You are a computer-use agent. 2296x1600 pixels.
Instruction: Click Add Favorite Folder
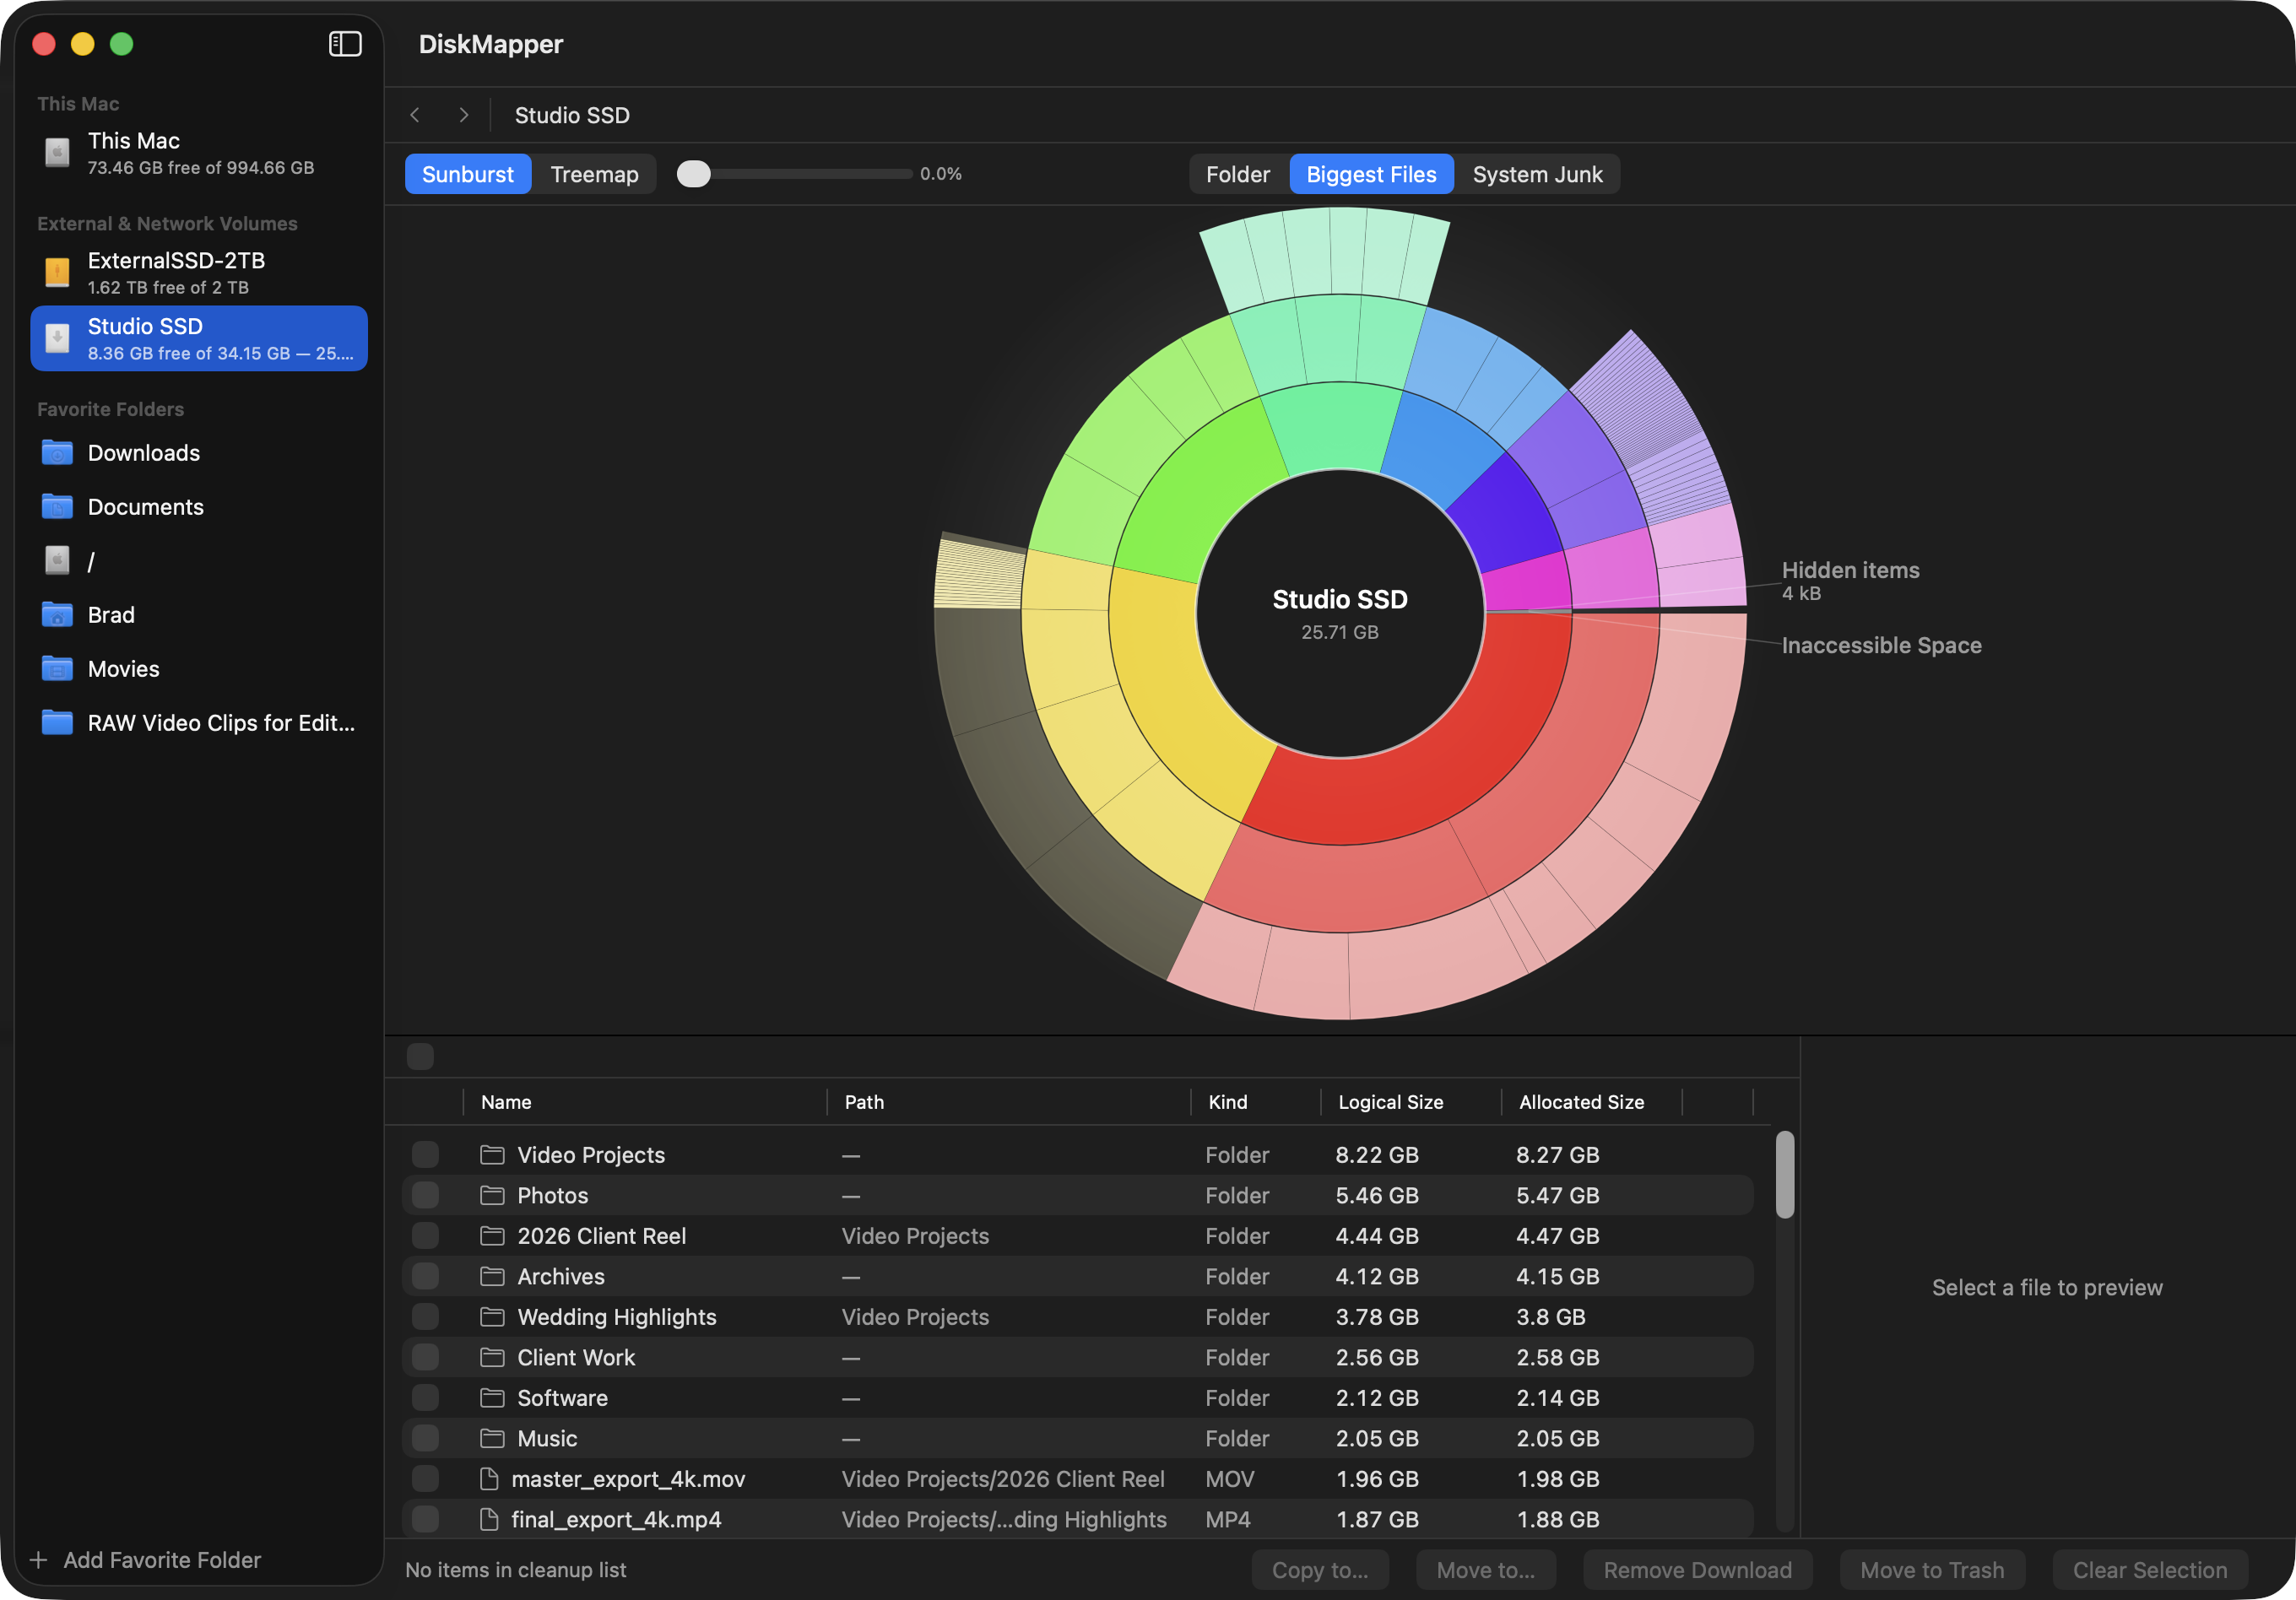click(146, 1560)
